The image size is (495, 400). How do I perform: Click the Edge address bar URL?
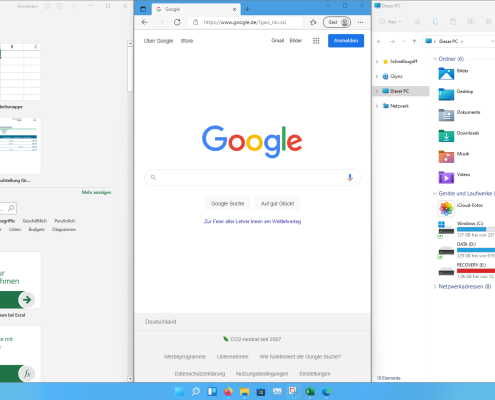pyautogui.click(x=245, y=22)
